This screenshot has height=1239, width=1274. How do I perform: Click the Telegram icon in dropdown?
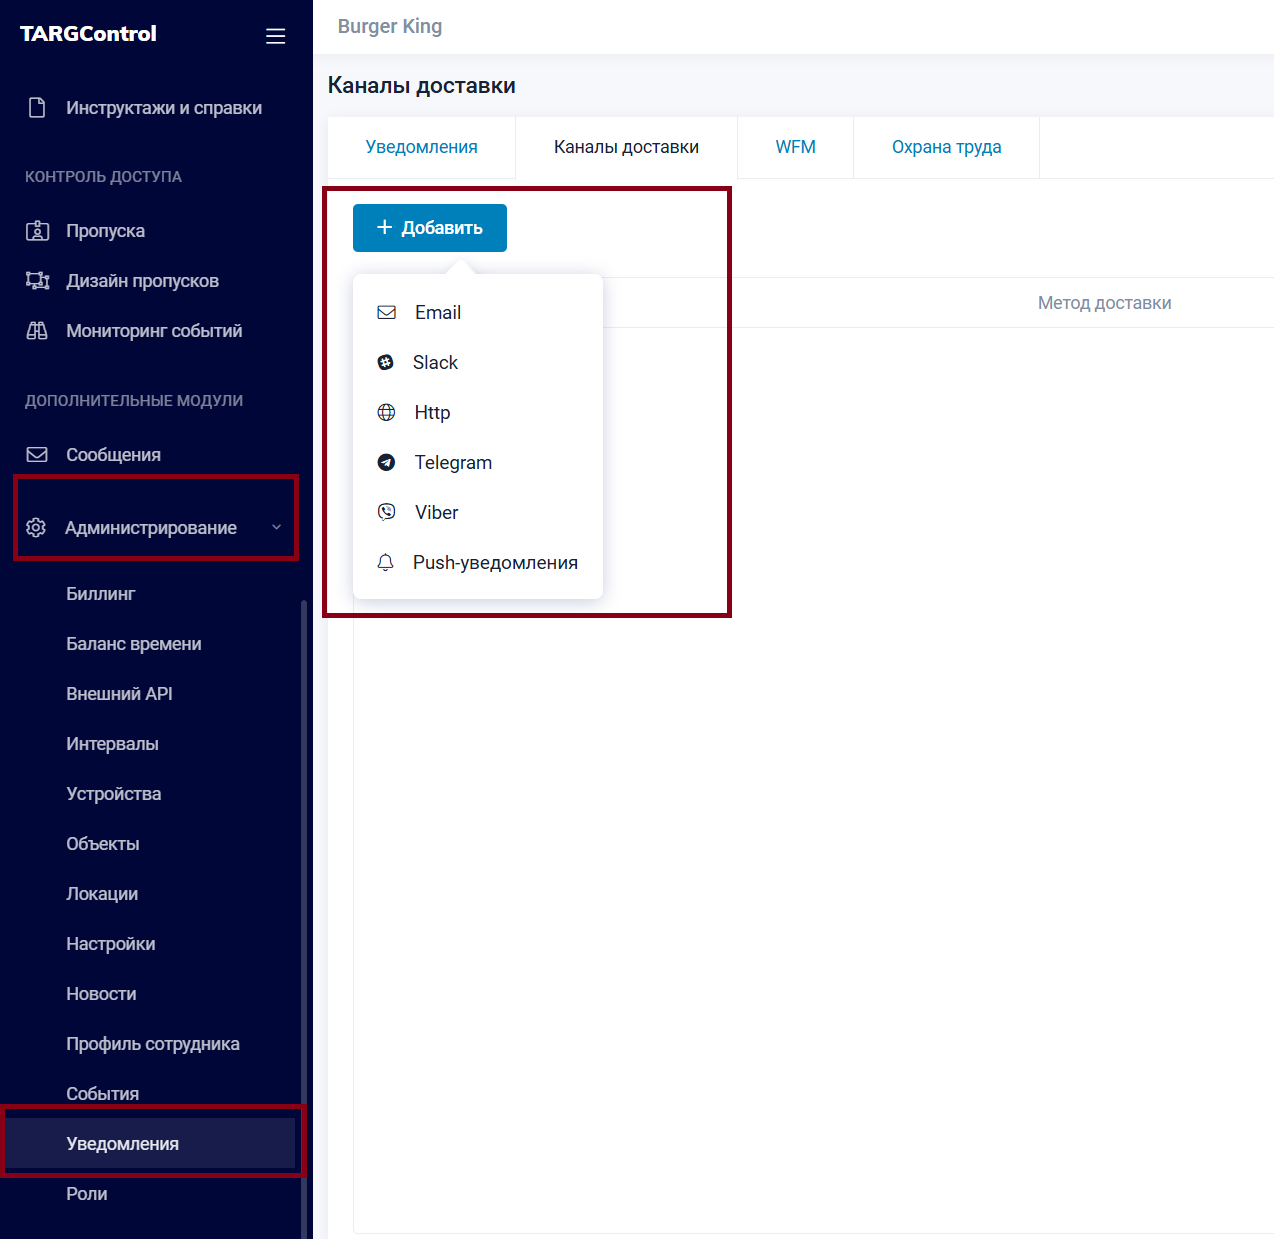click(x=386, y=463)
